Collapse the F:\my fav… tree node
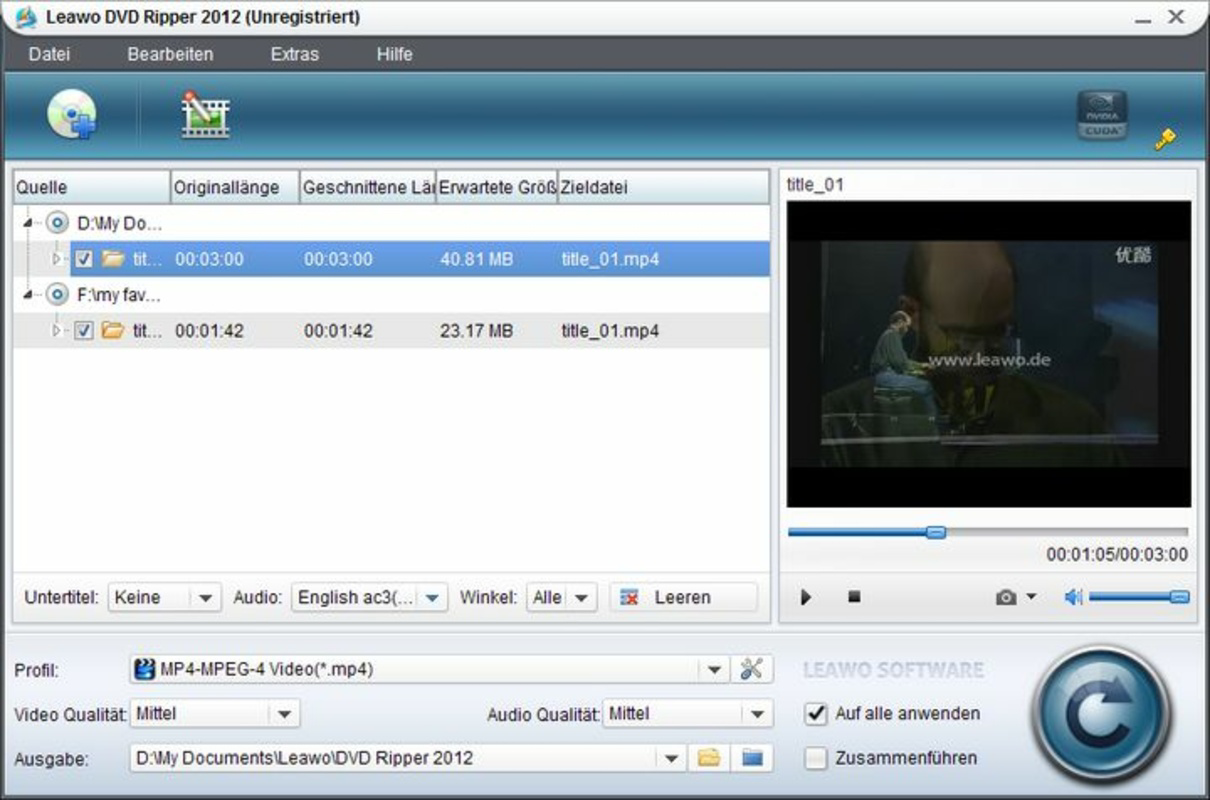 pyautogui.click(x=27, y=295)
